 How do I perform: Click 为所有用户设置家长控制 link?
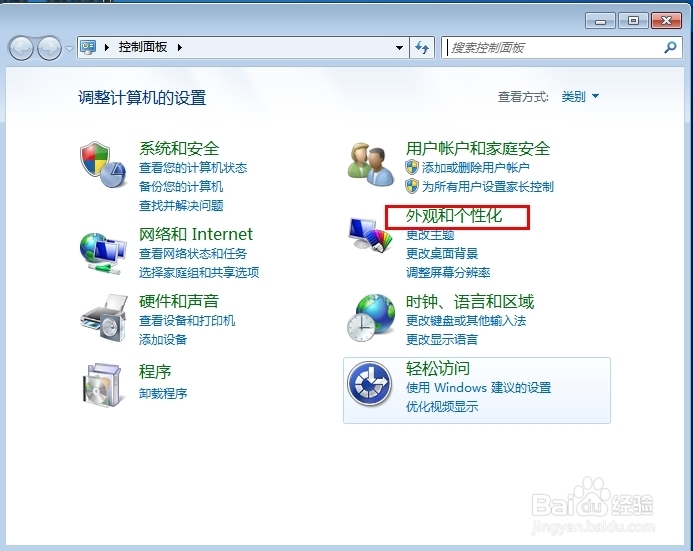click(487, 186)
